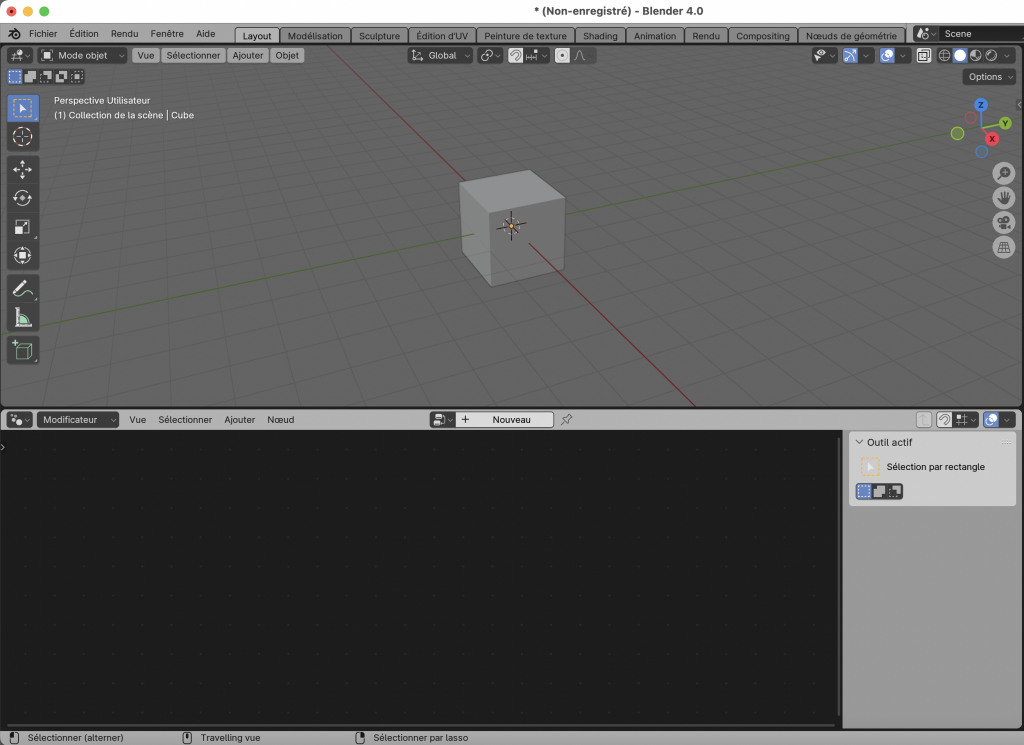Toggle X-ray transparency in viewport header
1024x745 pixels.
coord(925,56)
